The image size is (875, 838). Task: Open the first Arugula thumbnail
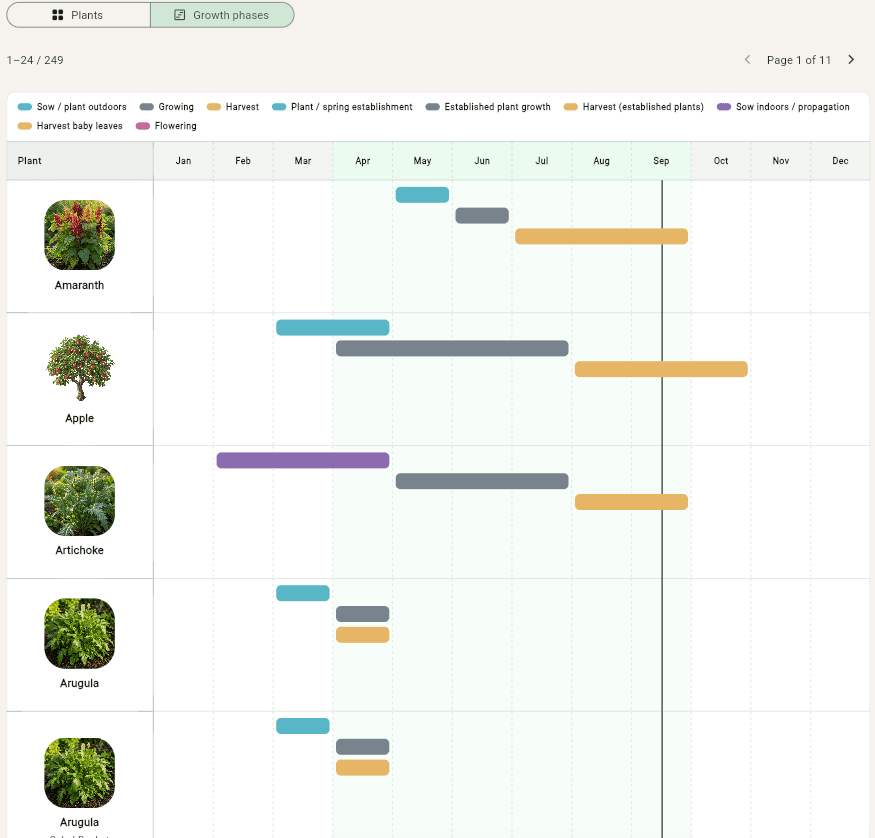[x=79, y=633]
